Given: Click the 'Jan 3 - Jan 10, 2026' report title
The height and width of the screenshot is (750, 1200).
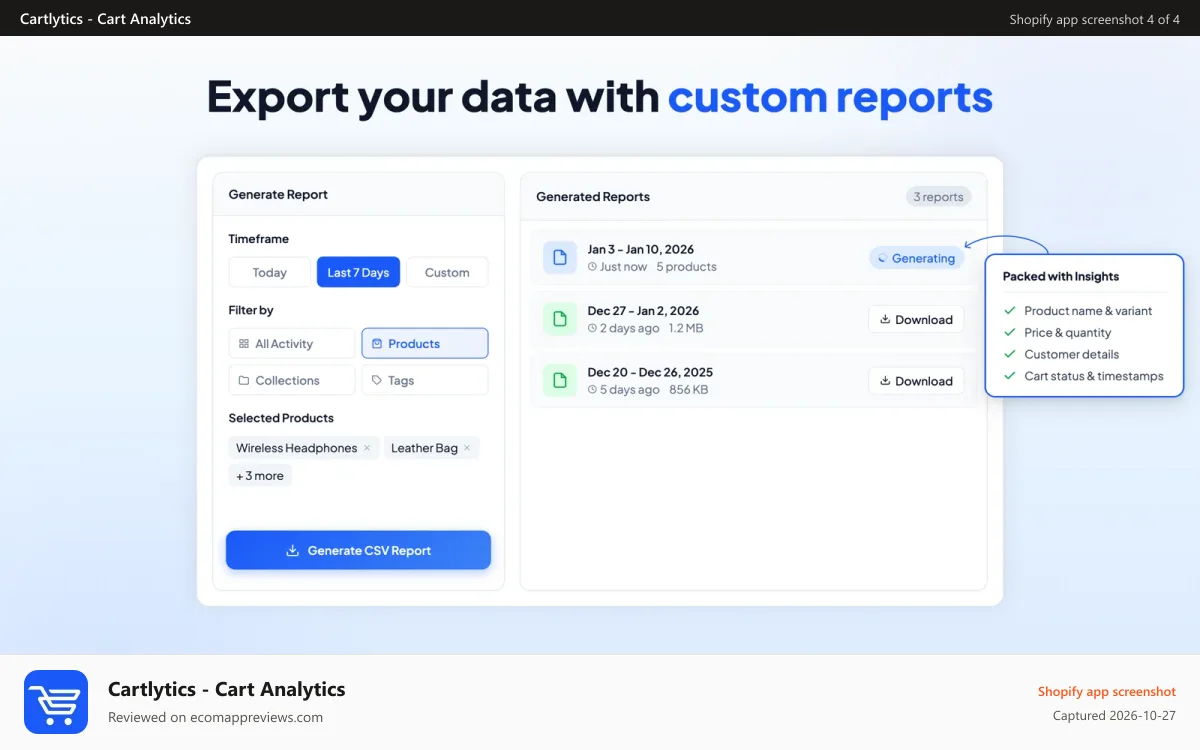Looking at the screenshot, I should (x=641, y=249).
